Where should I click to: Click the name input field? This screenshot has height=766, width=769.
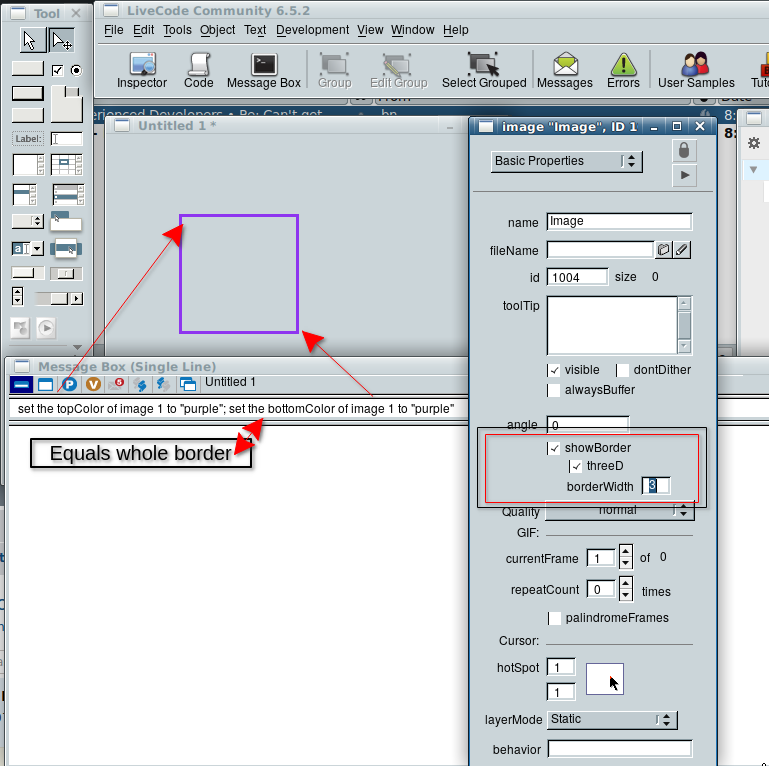pos(619,222)
